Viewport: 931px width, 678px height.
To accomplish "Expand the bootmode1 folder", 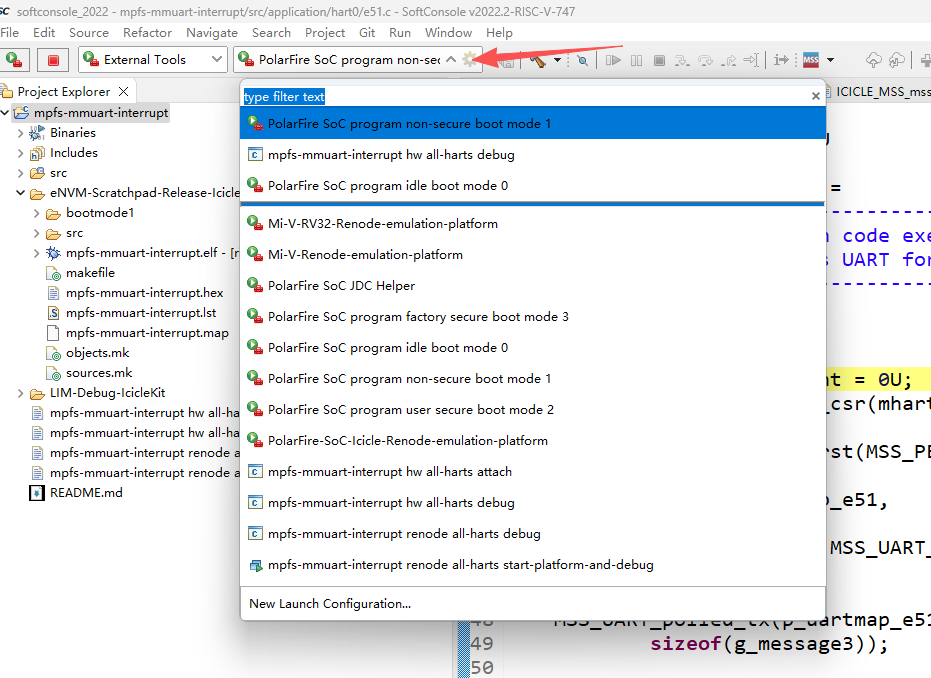I will click(37, 213).
